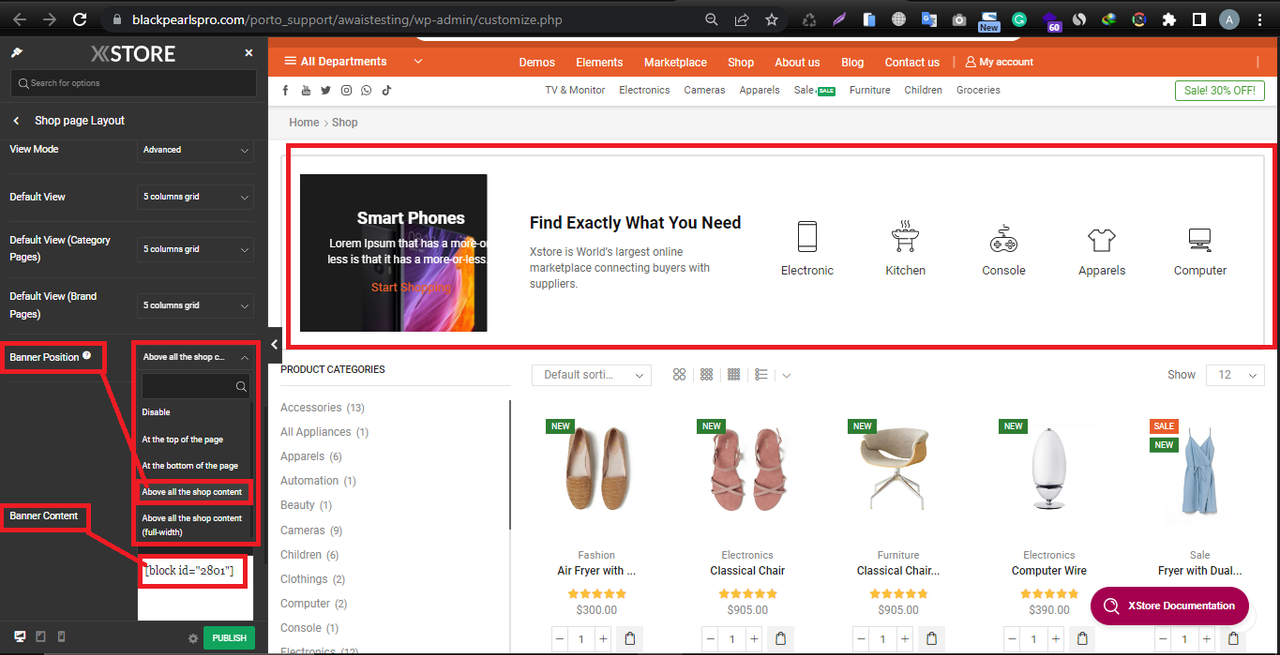This screenshot has width=1280, height=655.
Task: Select Disable banner option
Action: 156,412
